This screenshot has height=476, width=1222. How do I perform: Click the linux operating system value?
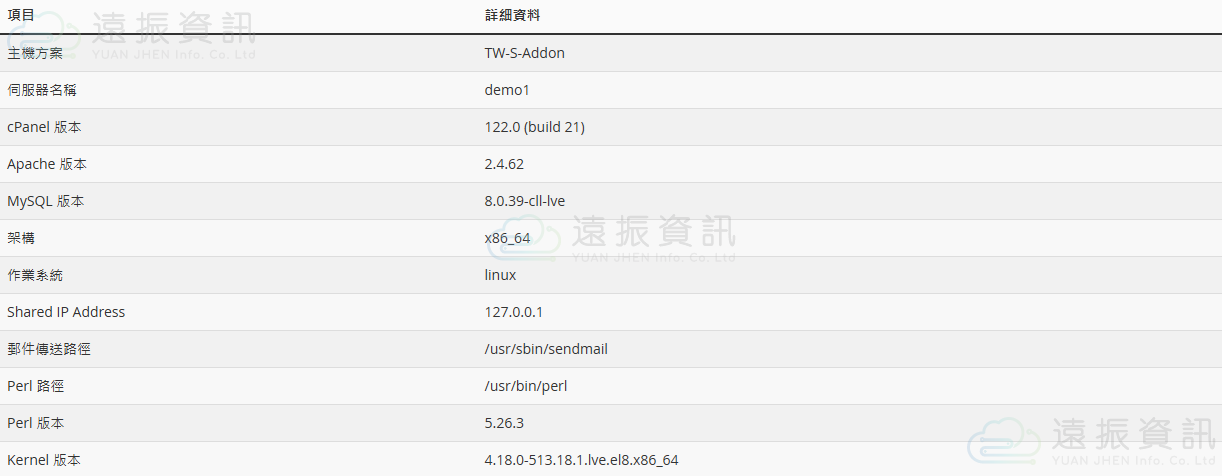pyautogui.click(x=500, y=275)
